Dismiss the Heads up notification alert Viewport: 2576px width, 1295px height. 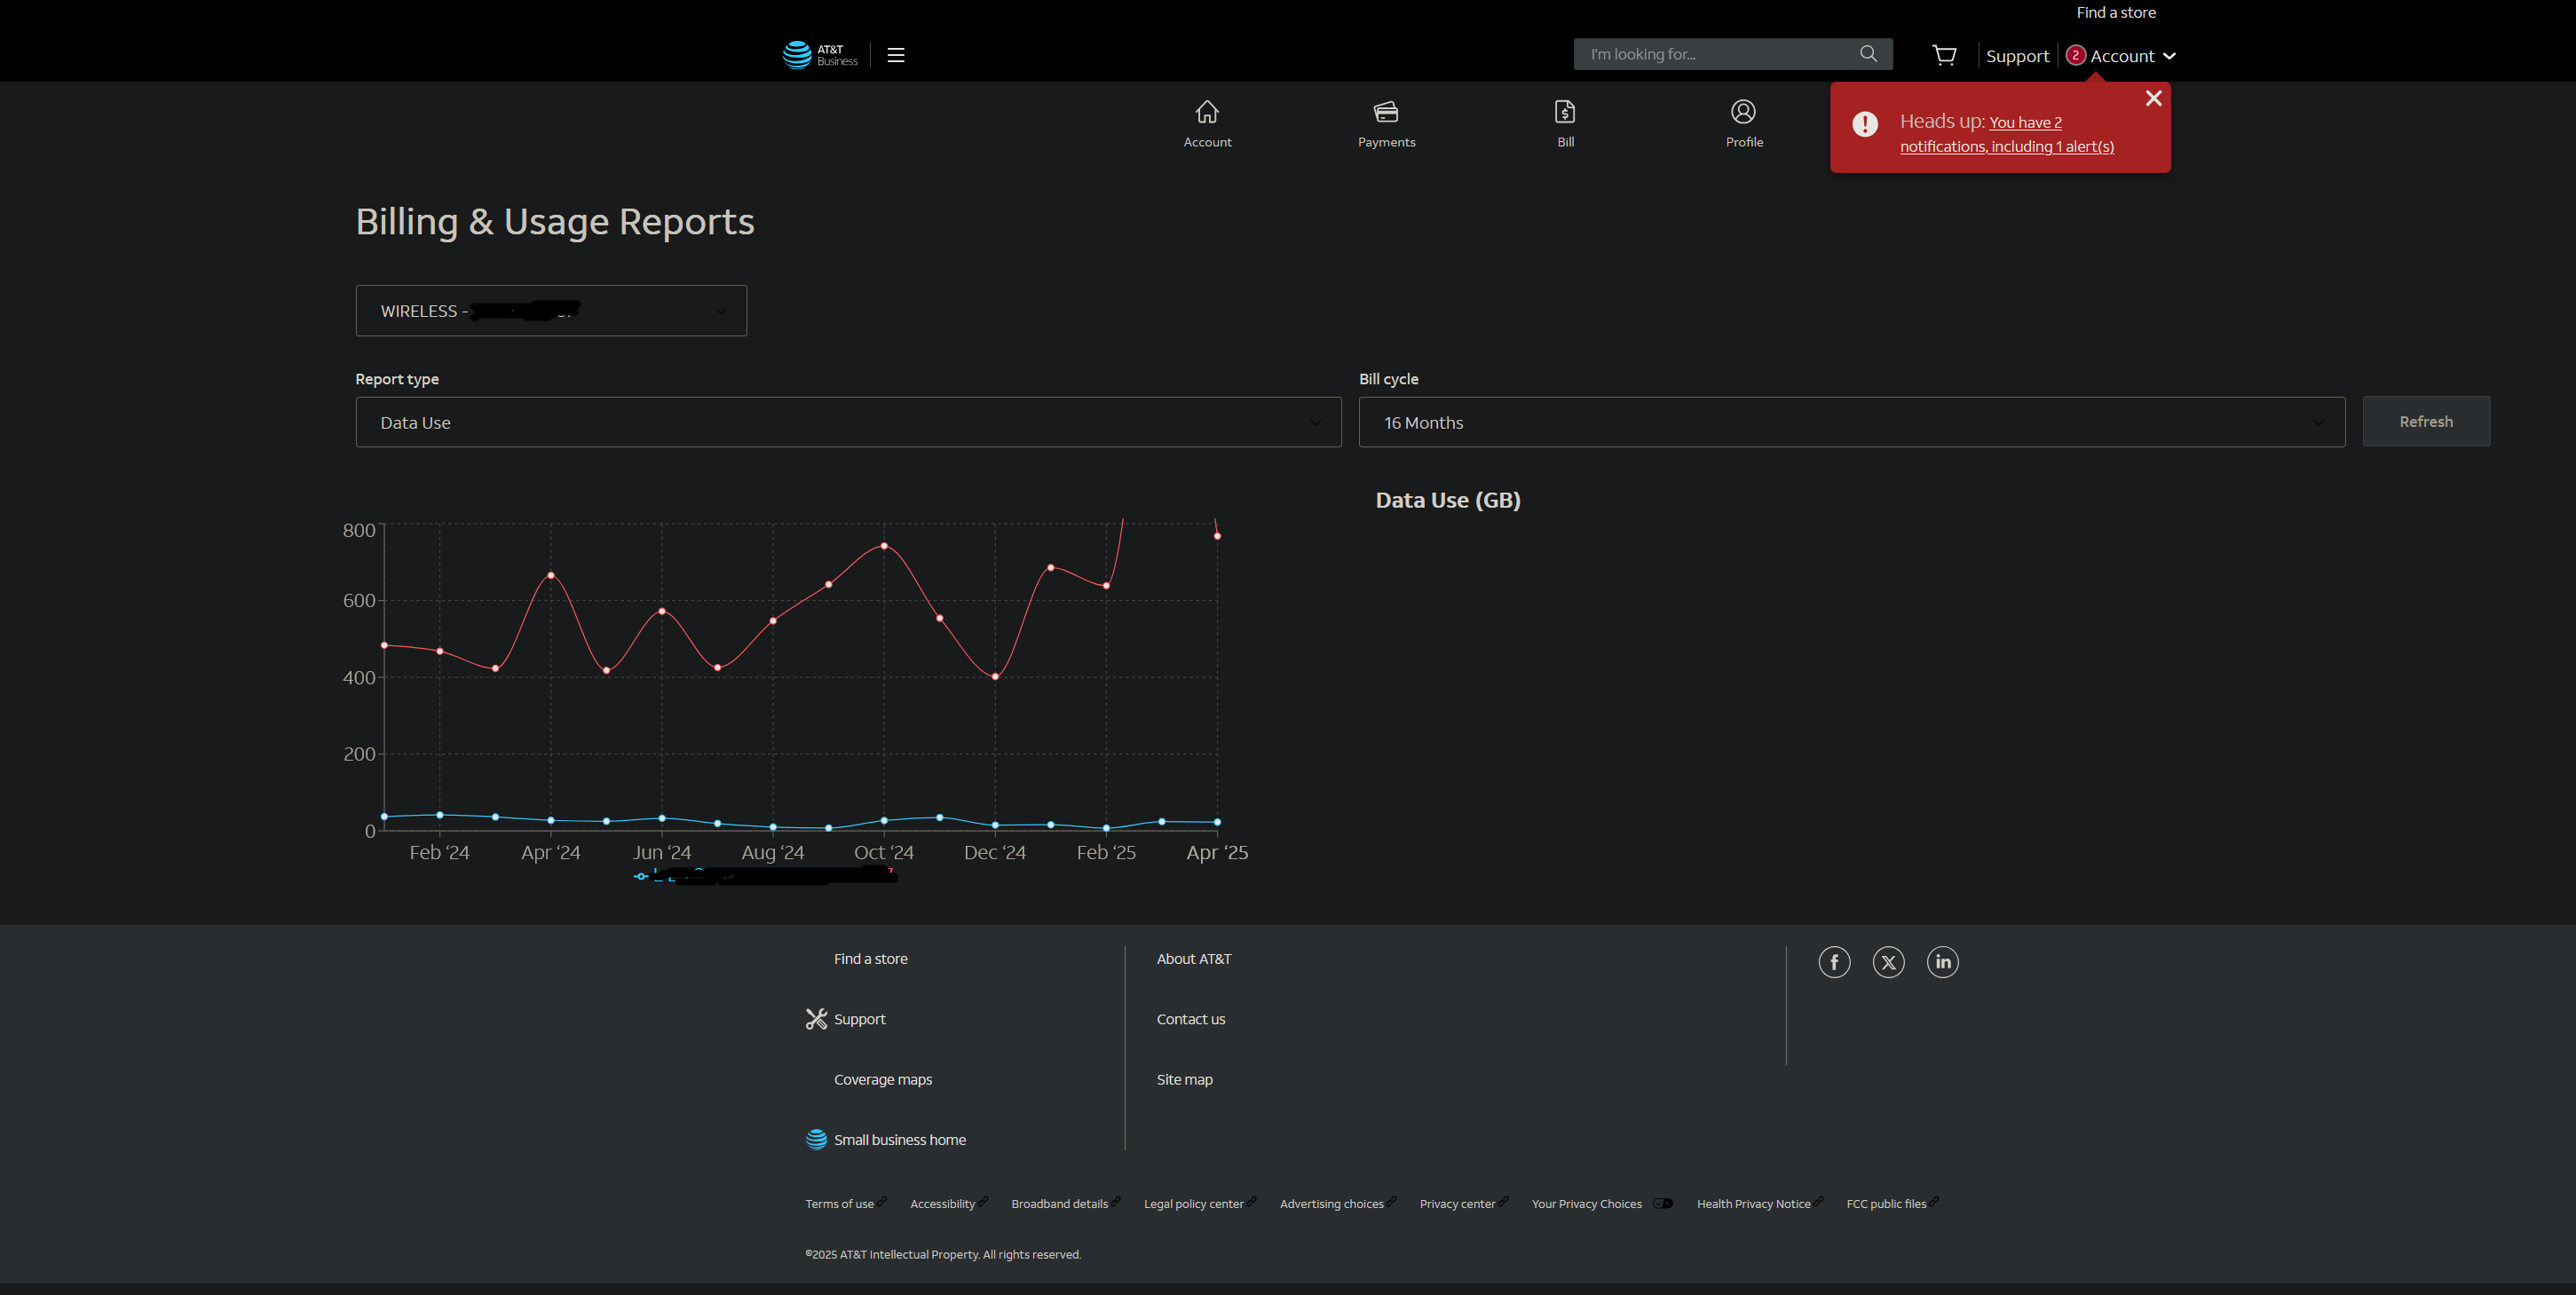coord(2153,98)
